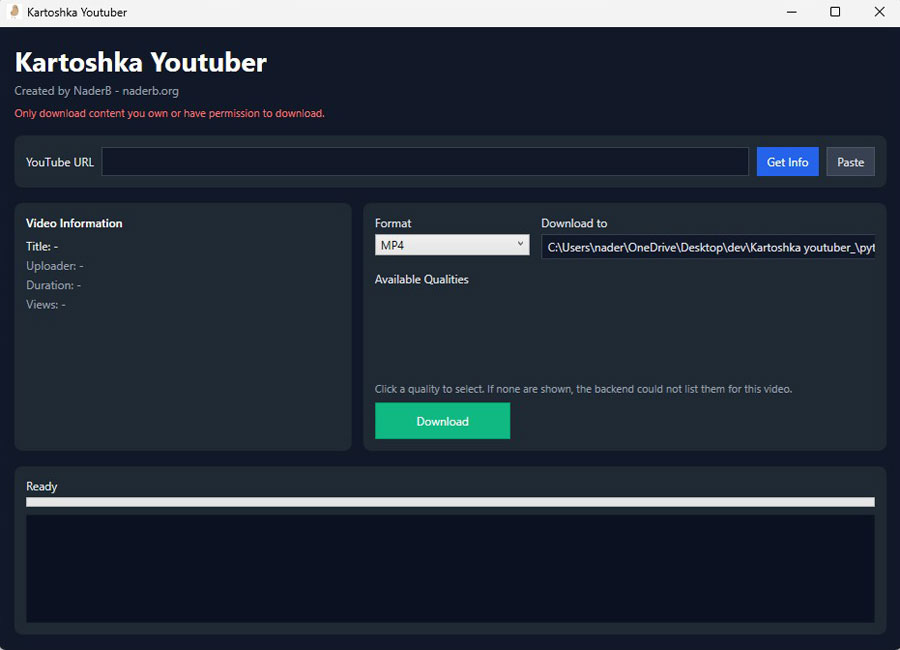Click the Download to path field
This screenshot has width=900, height=650.
click(708, 246)
